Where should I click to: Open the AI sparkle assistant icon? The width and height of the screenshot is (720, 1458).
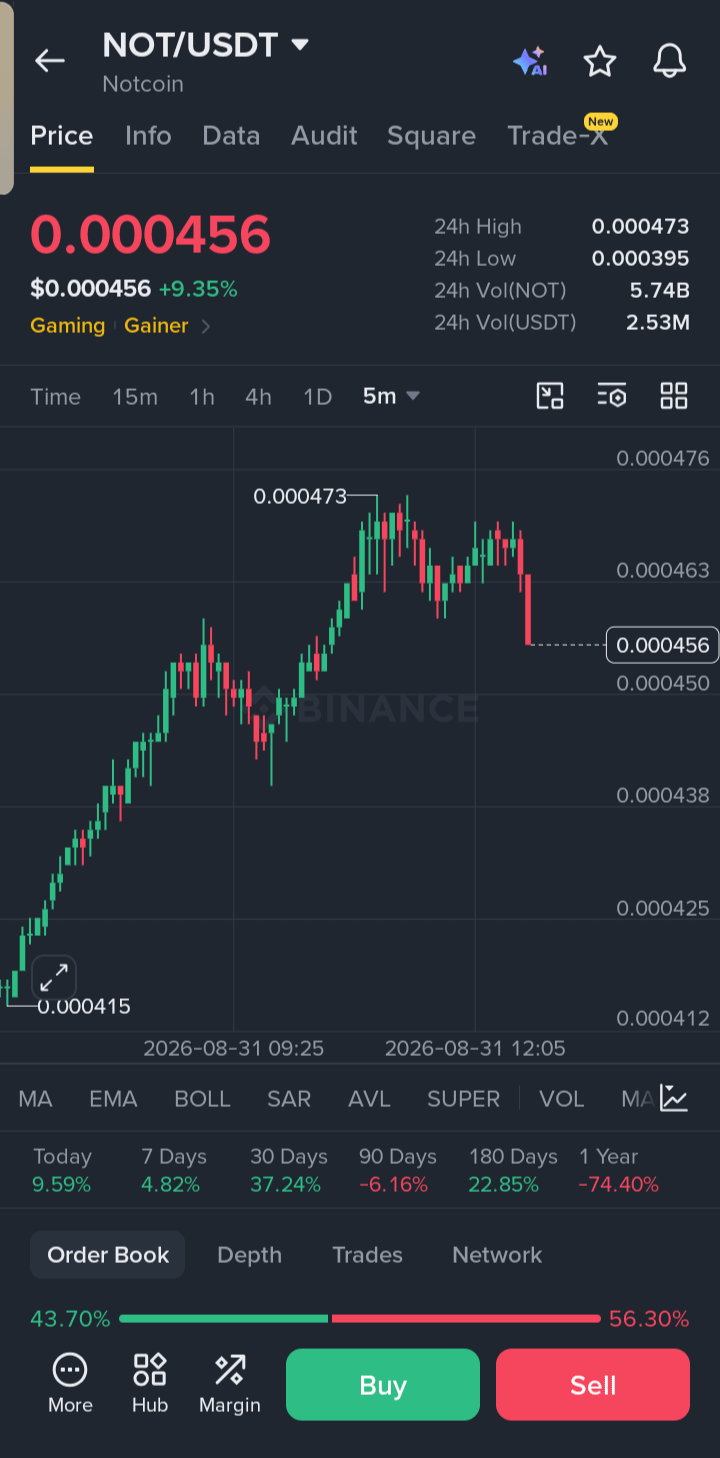(x=529, y=61)
